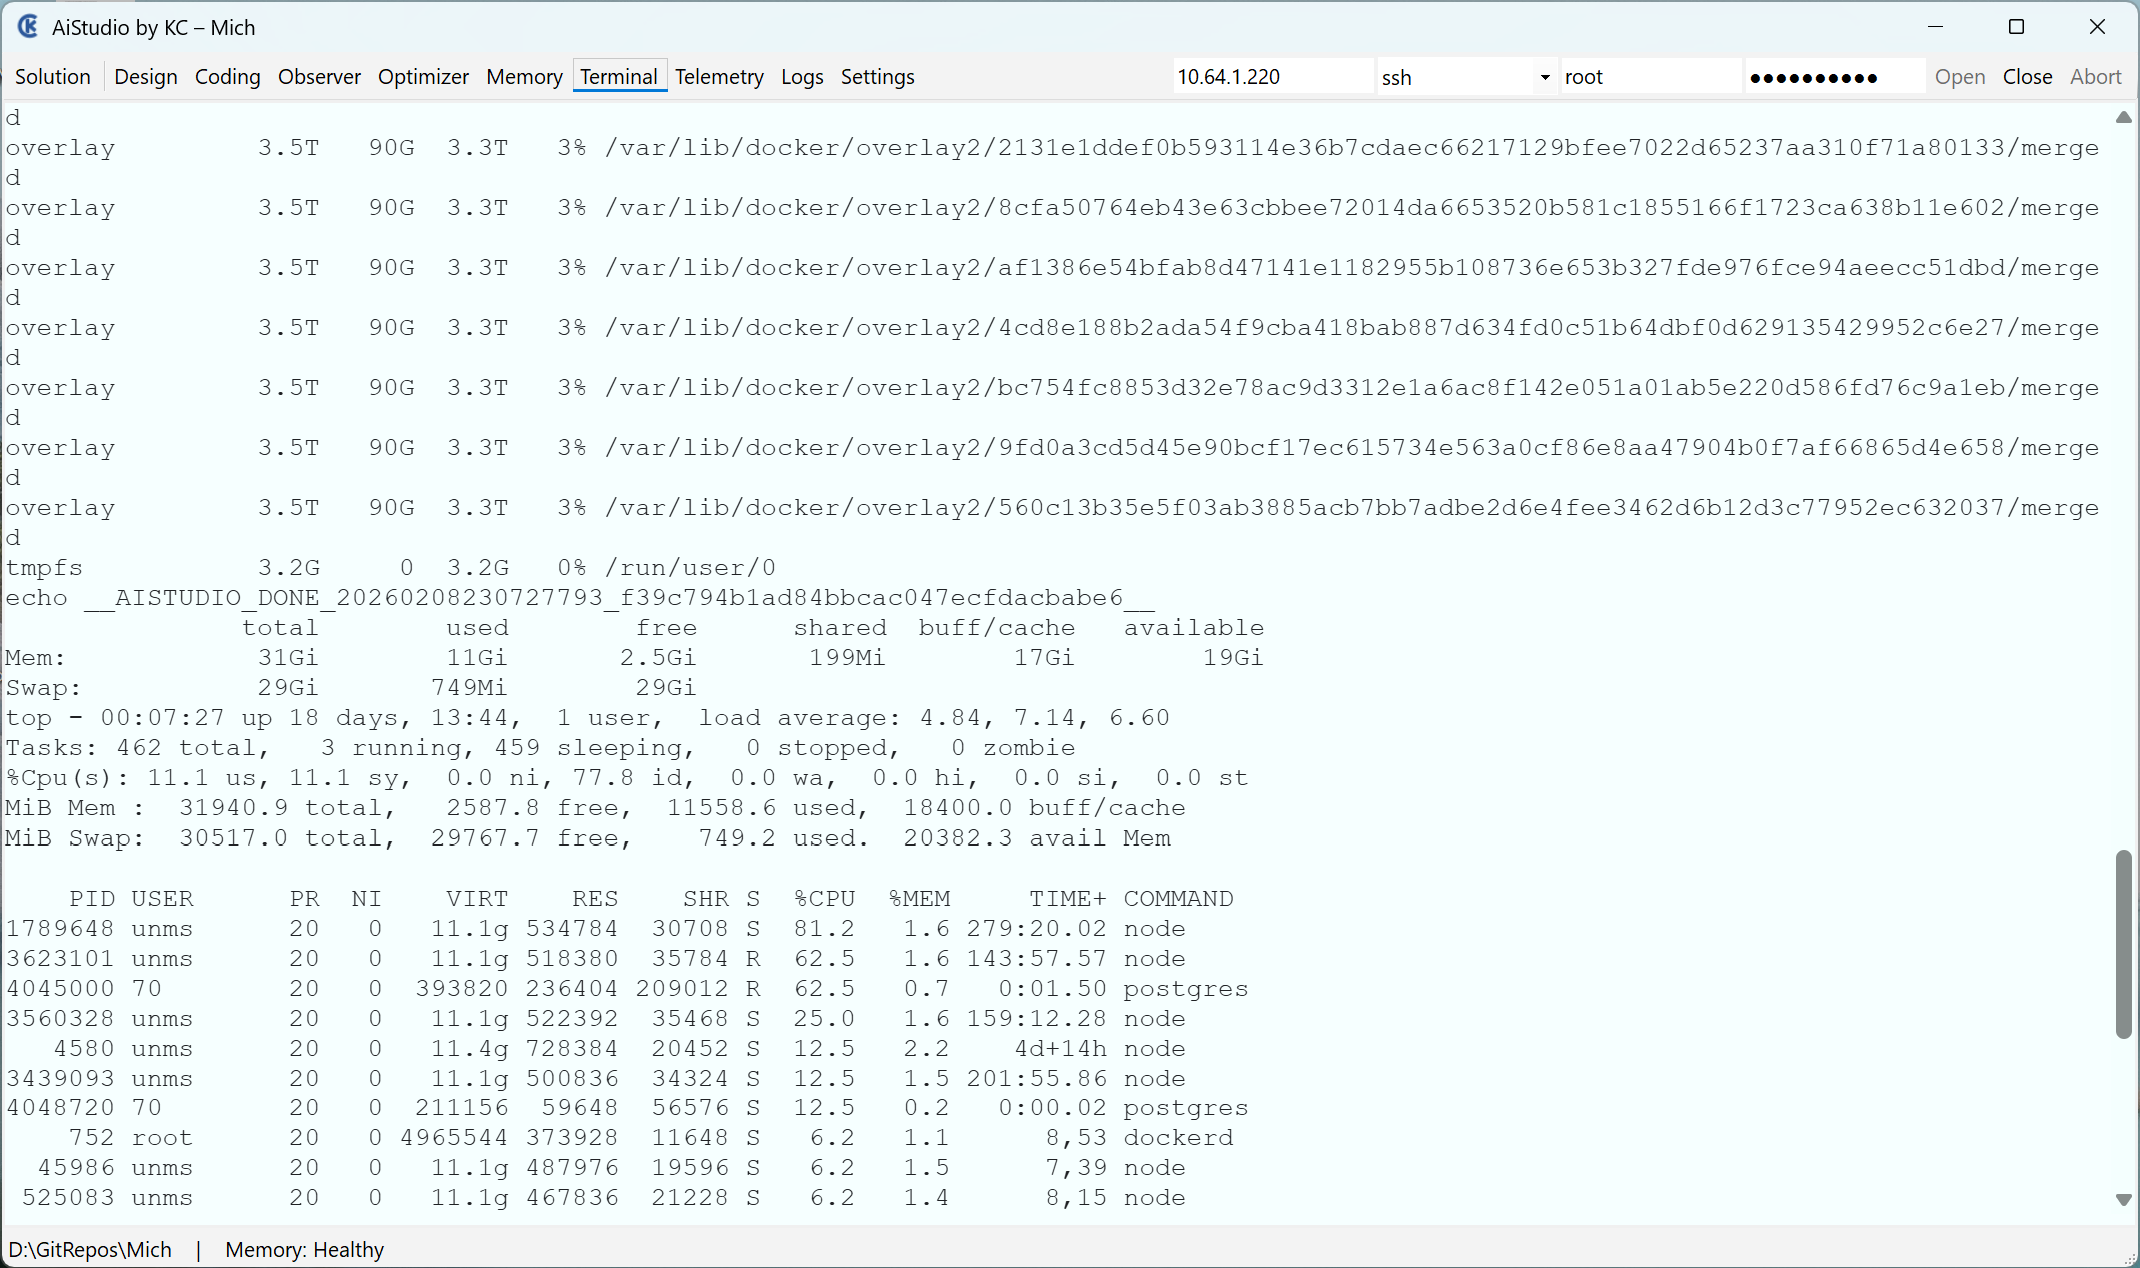Click the scrollbar down arrow icon
The width and height of the screenshot is (2140, 1268).
coord(2124,1200)
